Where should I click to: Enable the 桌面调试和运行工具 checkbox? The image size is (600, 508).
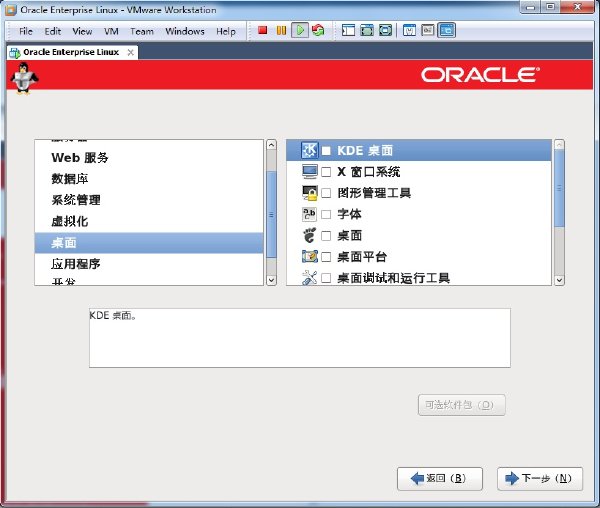(x=326, y=278)
